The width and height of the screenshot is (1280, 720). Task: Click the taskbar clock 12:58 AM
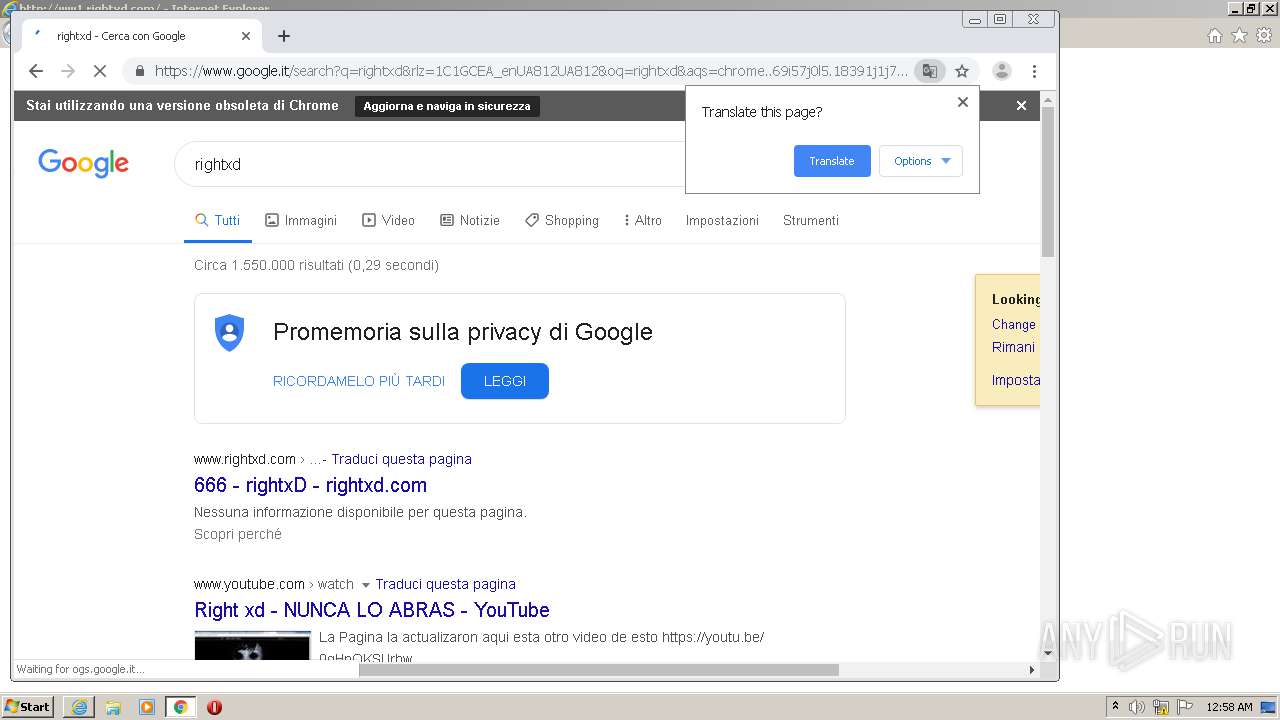coord(1229,707)
